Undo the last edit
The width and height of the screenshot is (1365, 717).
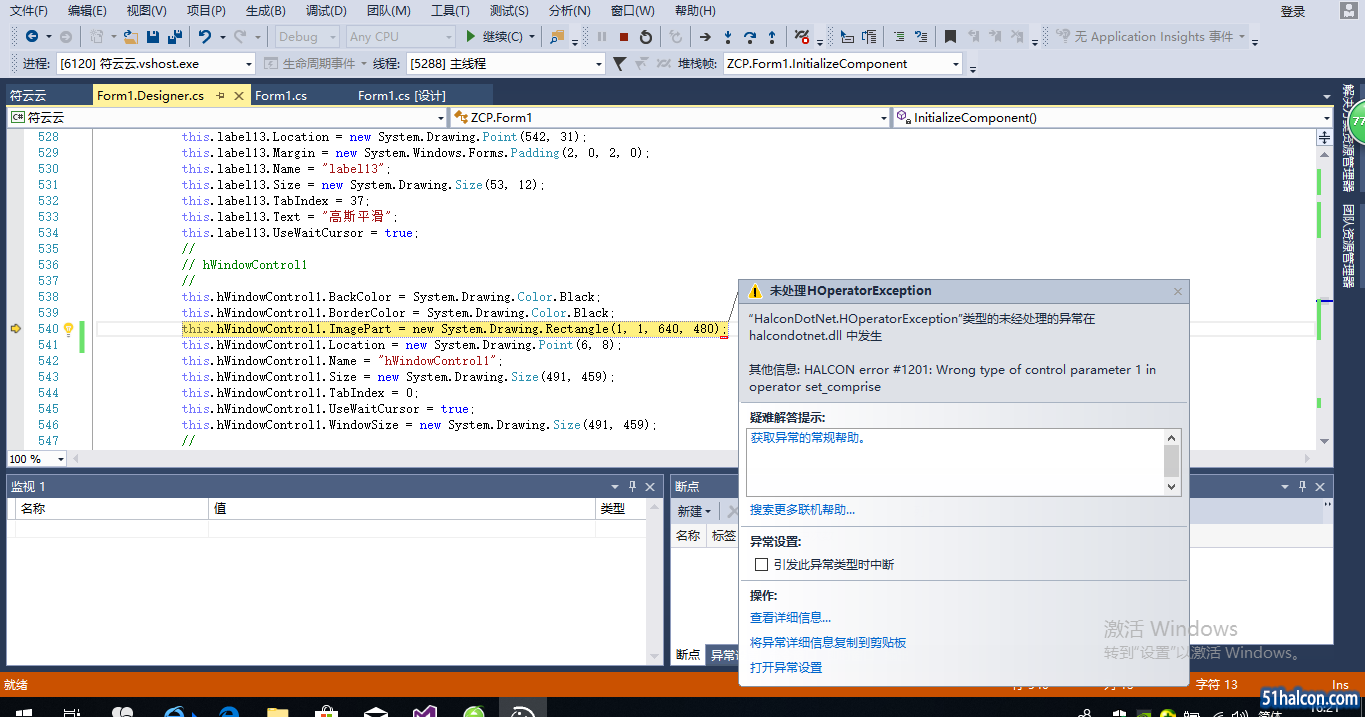pos(204,37)
